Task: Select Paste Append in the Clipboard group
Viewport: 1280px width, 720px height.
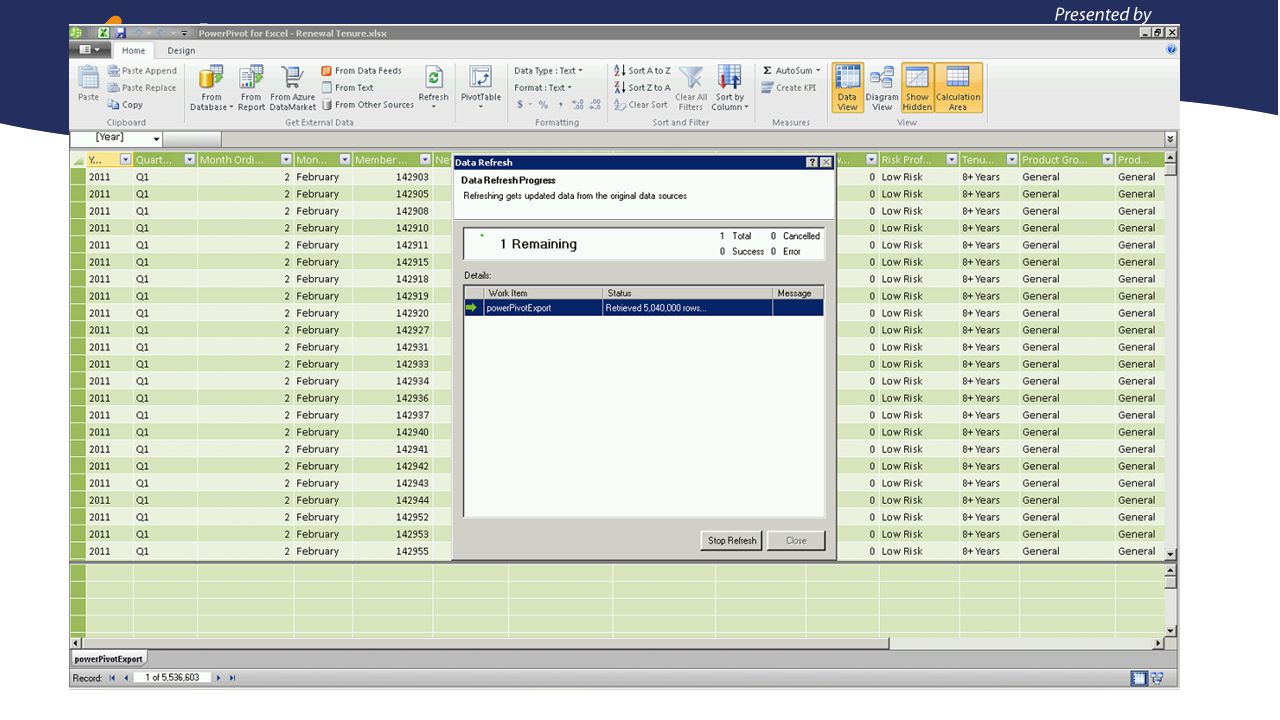Action: point(142,71)
